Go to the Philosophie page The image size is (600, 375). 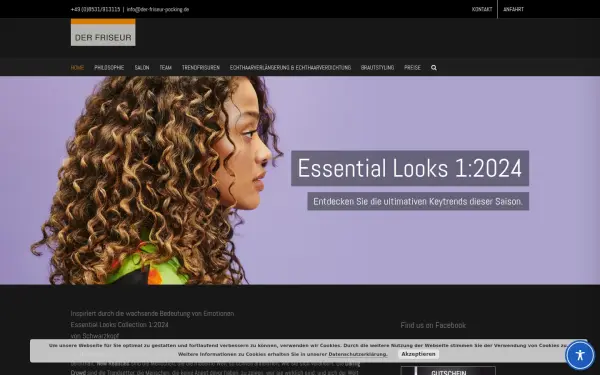coord(109,68)
